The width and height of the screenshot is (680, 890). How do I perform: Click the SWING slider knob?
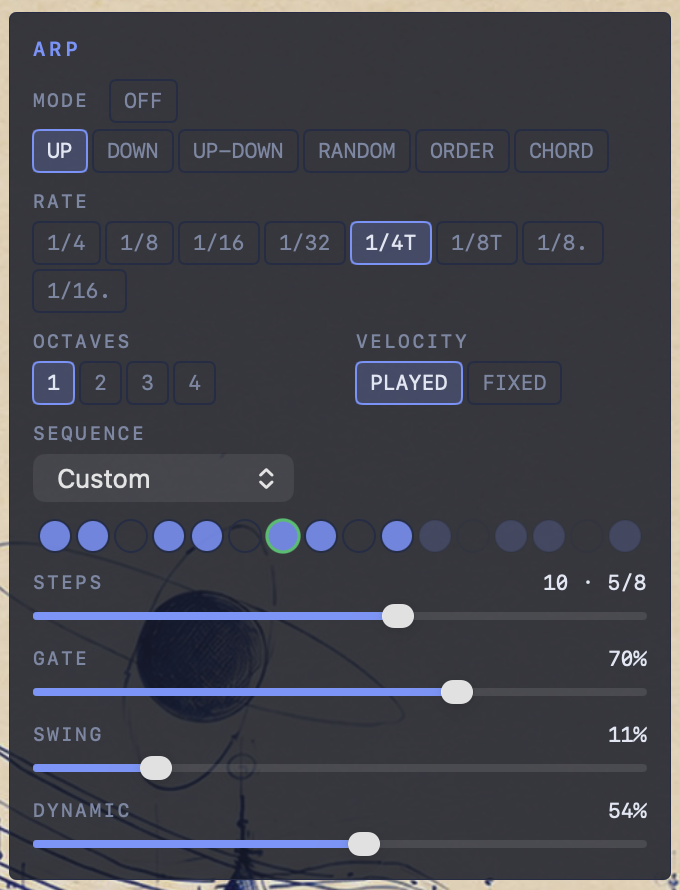[x=156, y=768]
